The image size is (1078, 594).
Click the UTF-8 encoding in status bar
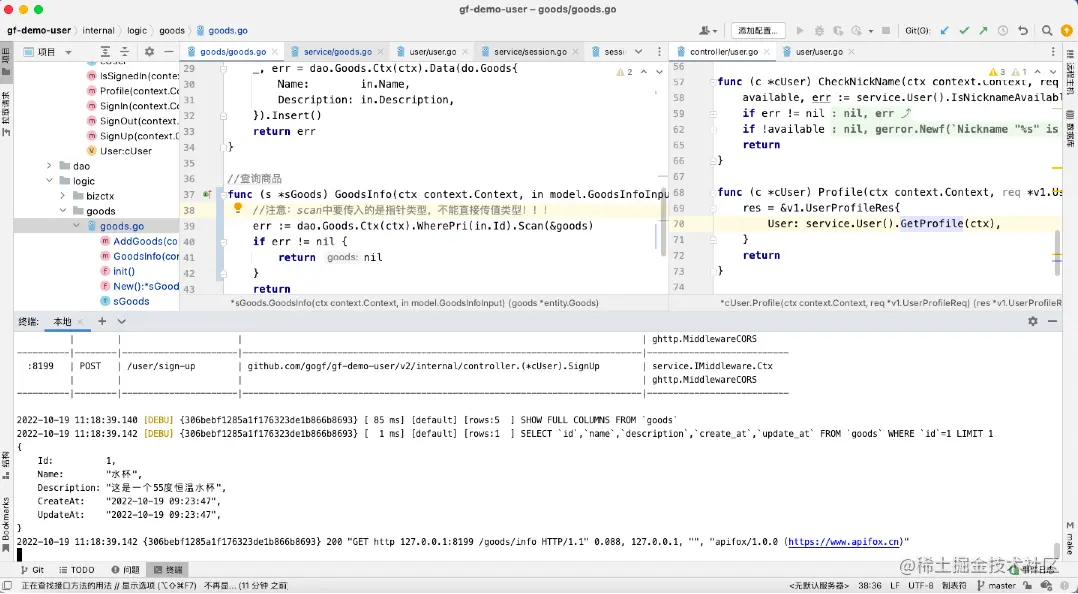coord(921,586)
